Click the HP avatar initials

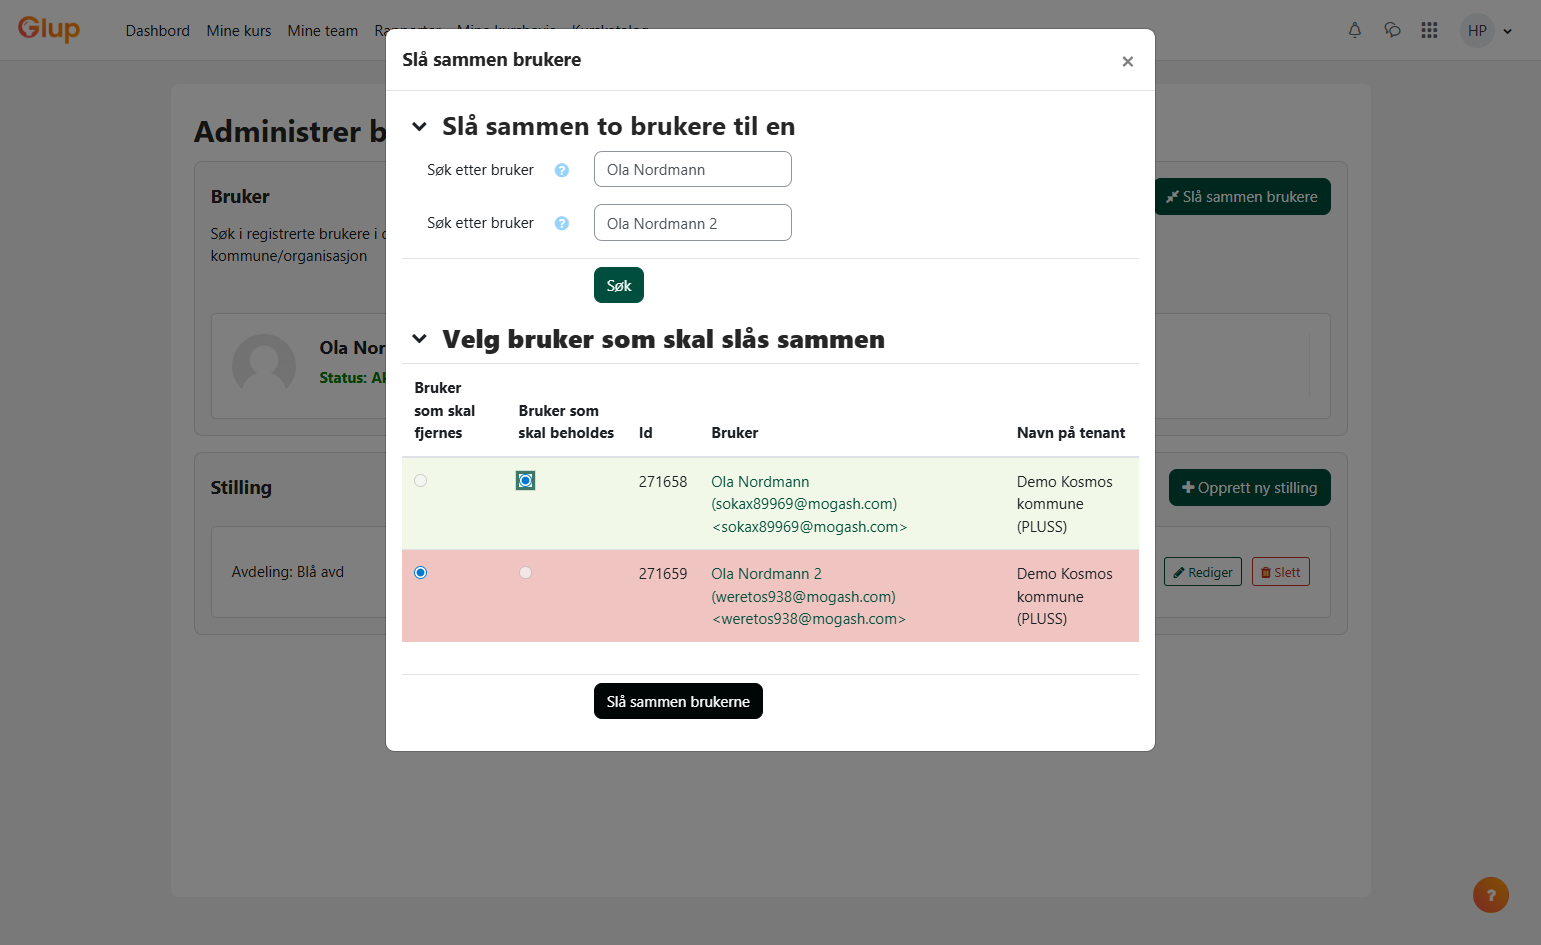click(1477, 30)
